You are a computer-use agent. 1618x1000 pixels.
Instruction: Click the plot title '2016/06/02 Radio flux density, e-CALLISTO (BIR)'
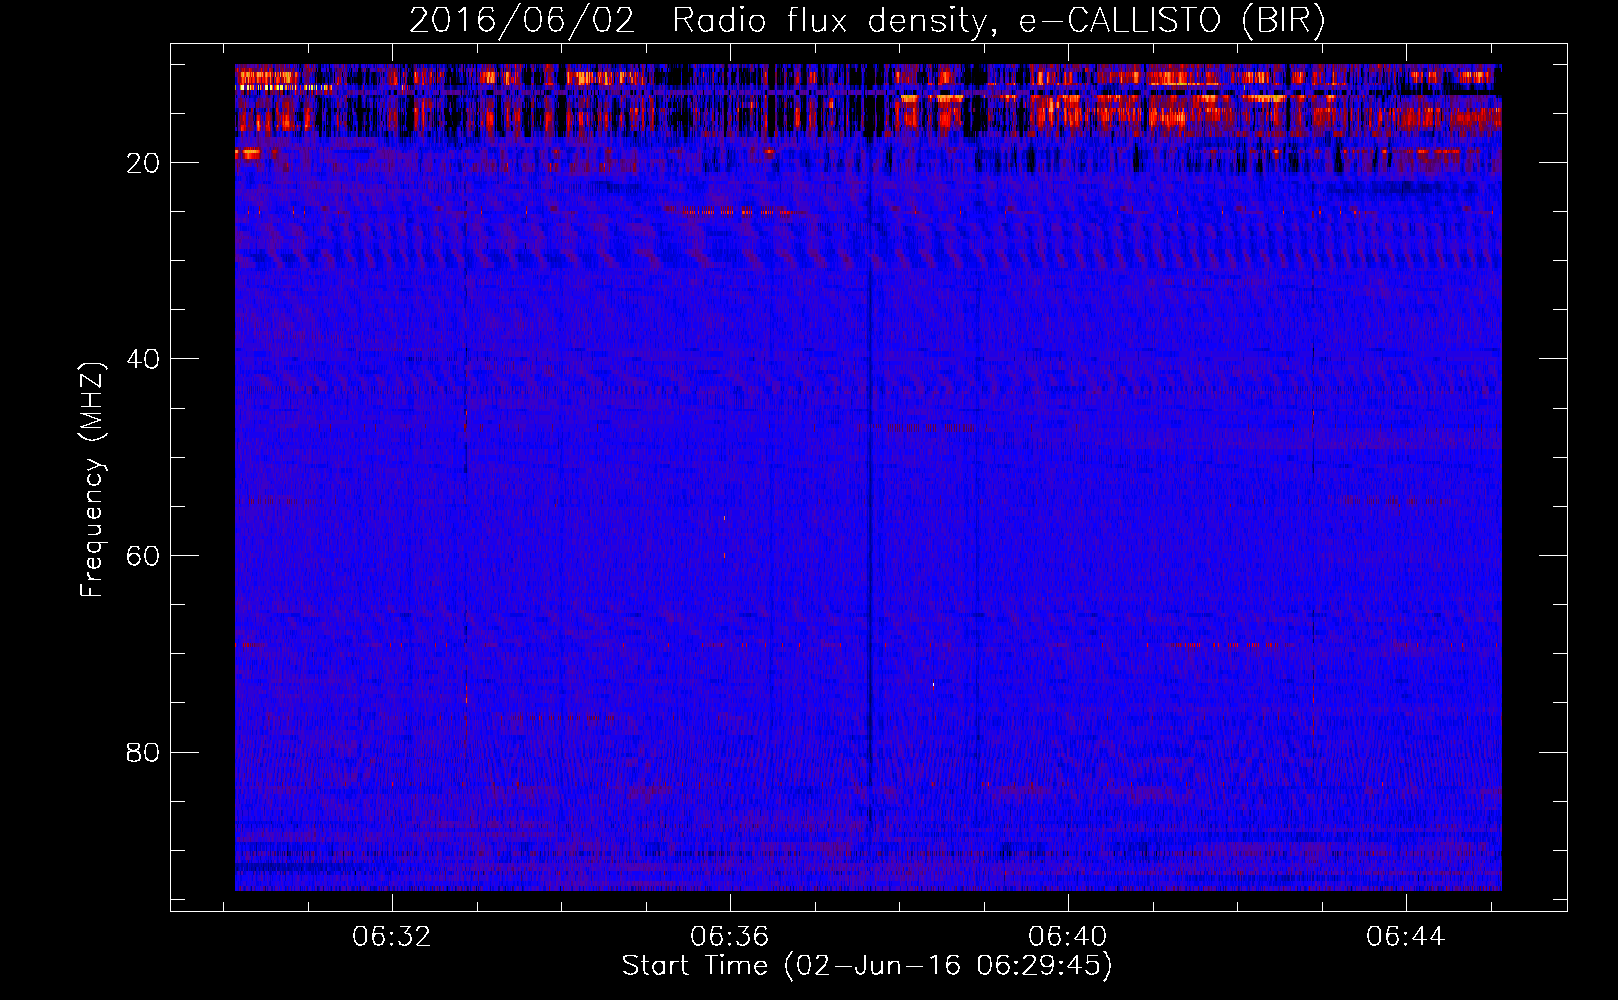coord(867,21)
